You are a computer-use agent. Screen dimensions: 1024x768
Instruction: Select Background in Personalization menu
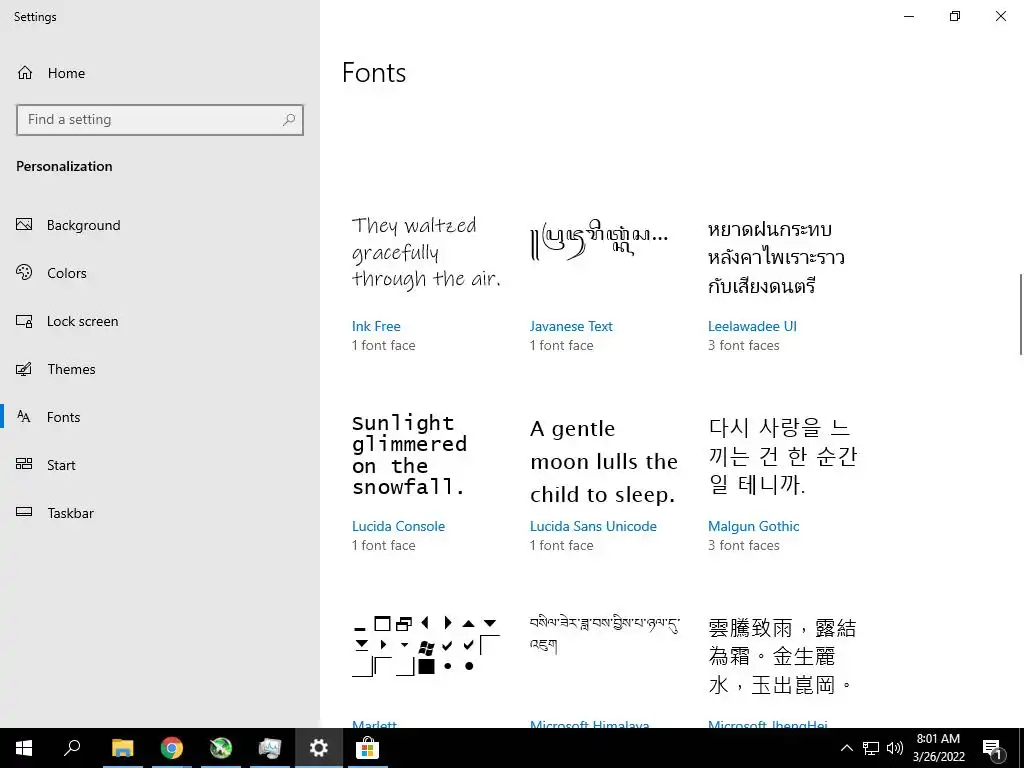coord(84,225)
